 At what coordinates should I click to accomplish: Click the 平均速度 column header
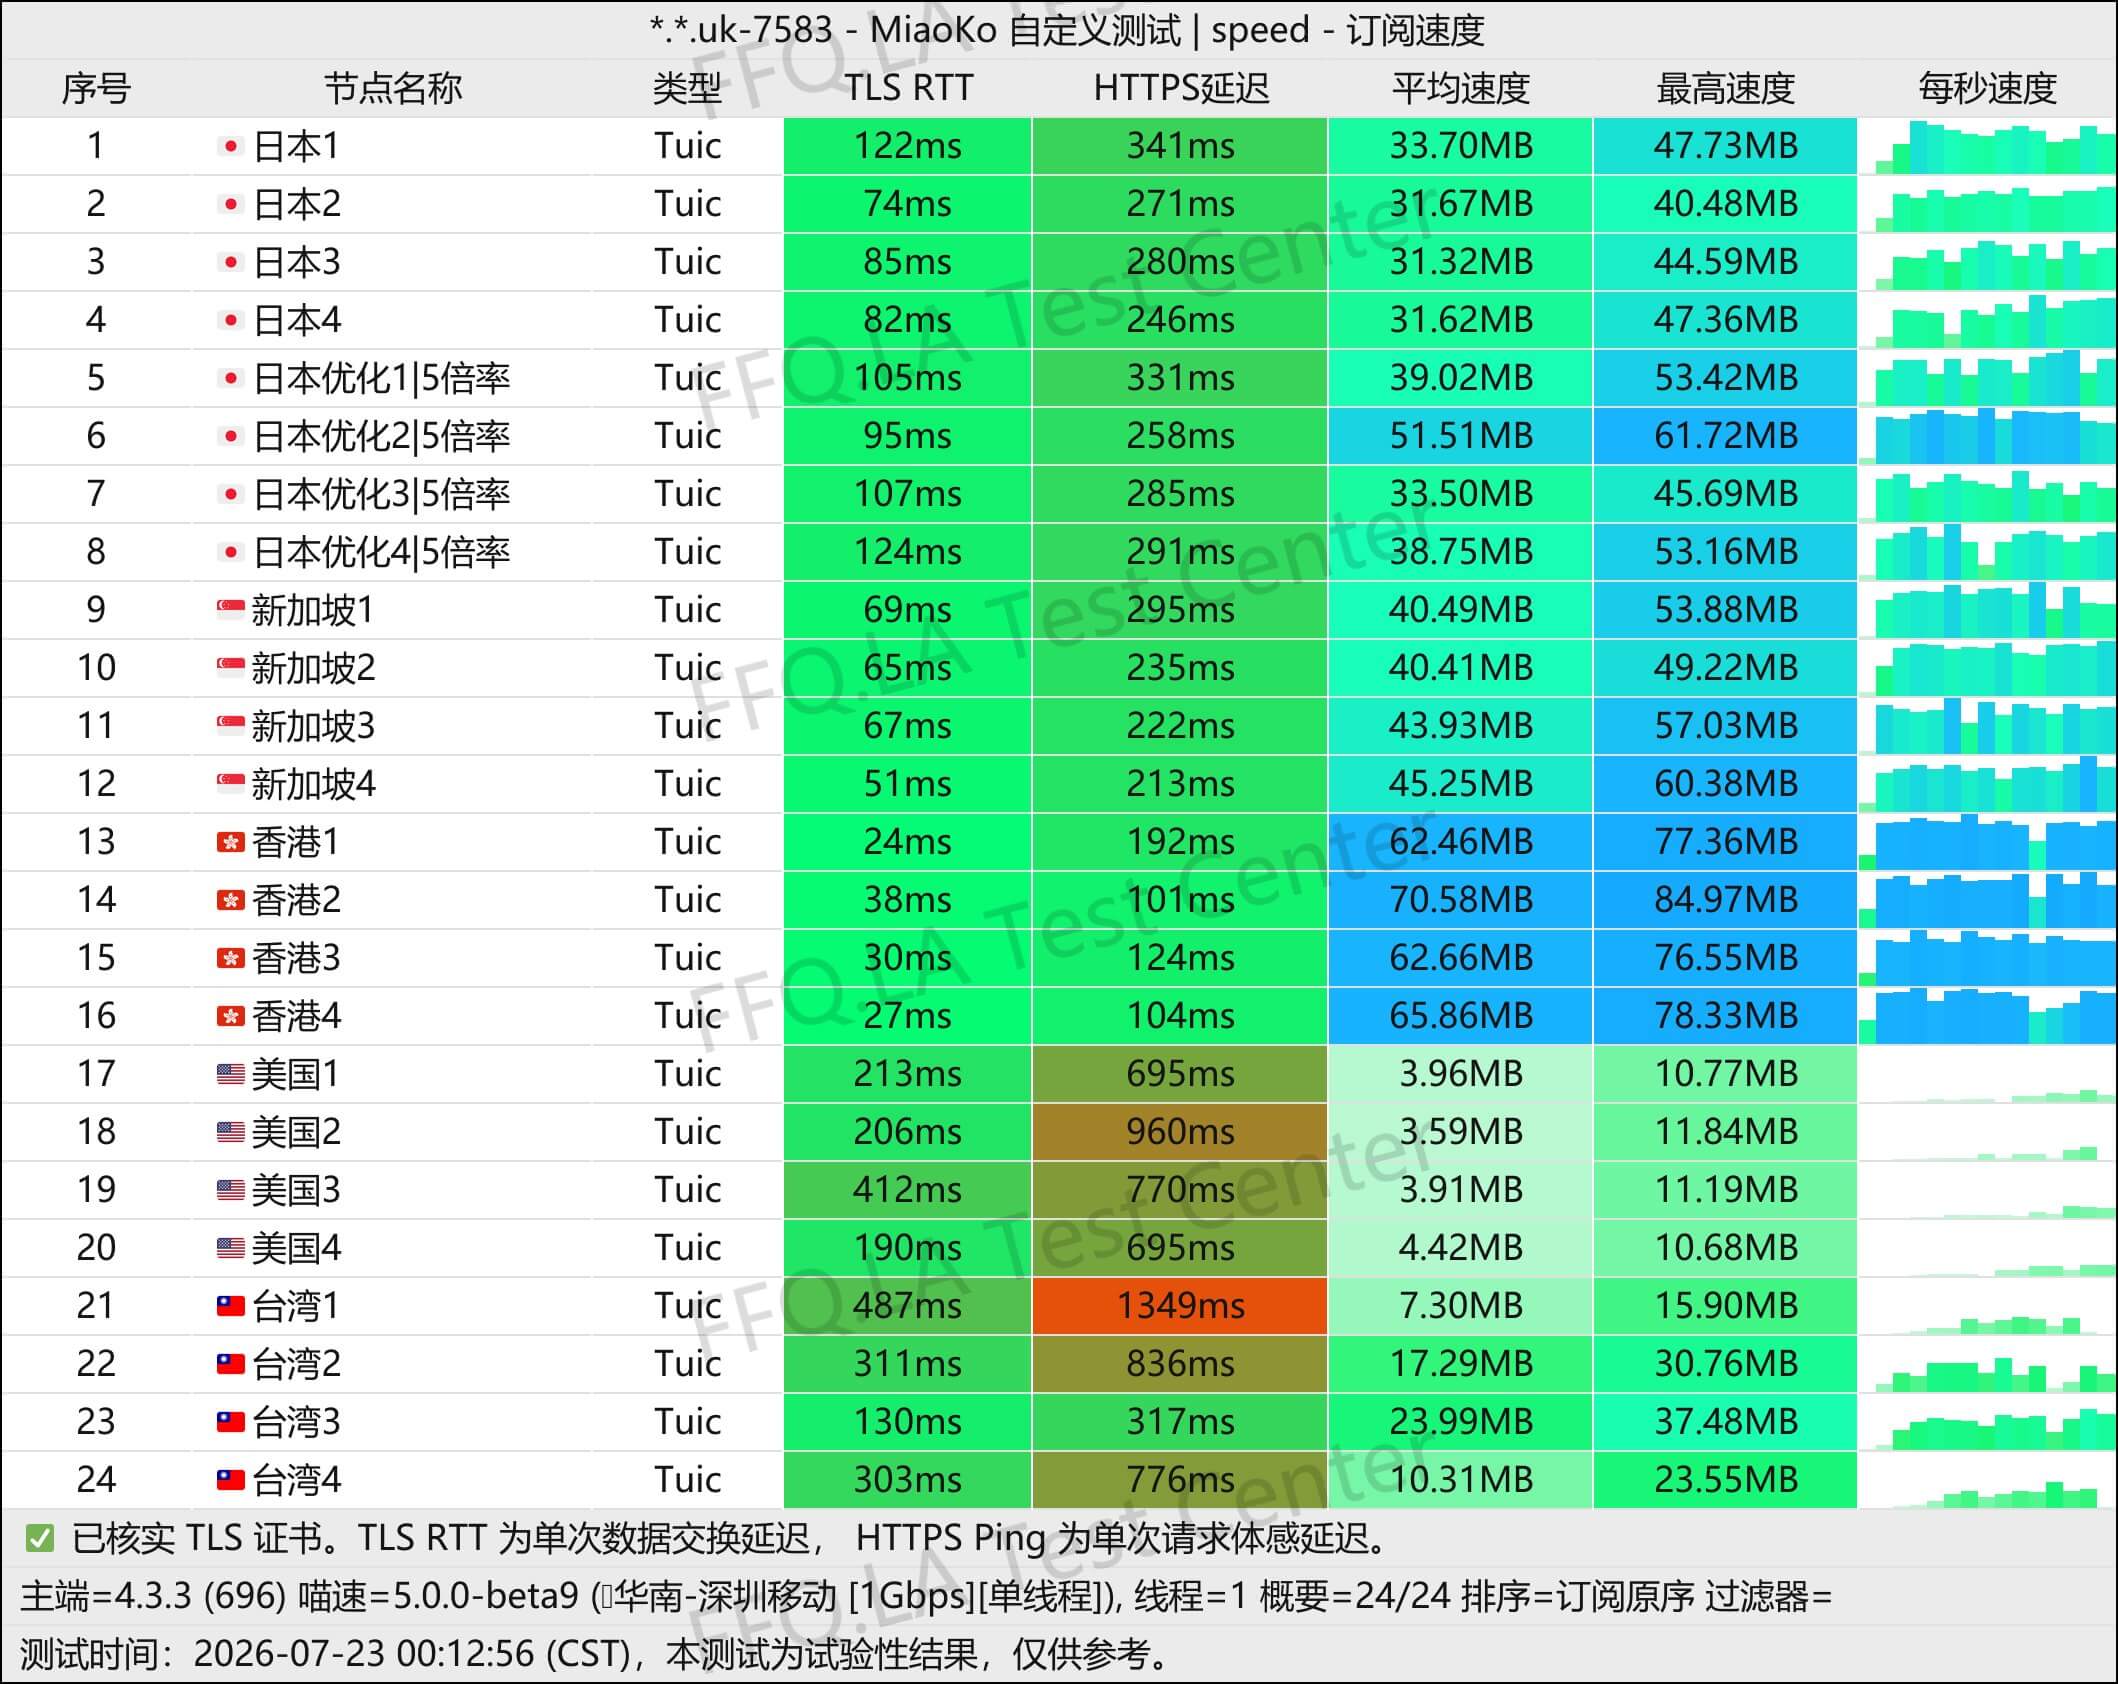[1461, 89]
